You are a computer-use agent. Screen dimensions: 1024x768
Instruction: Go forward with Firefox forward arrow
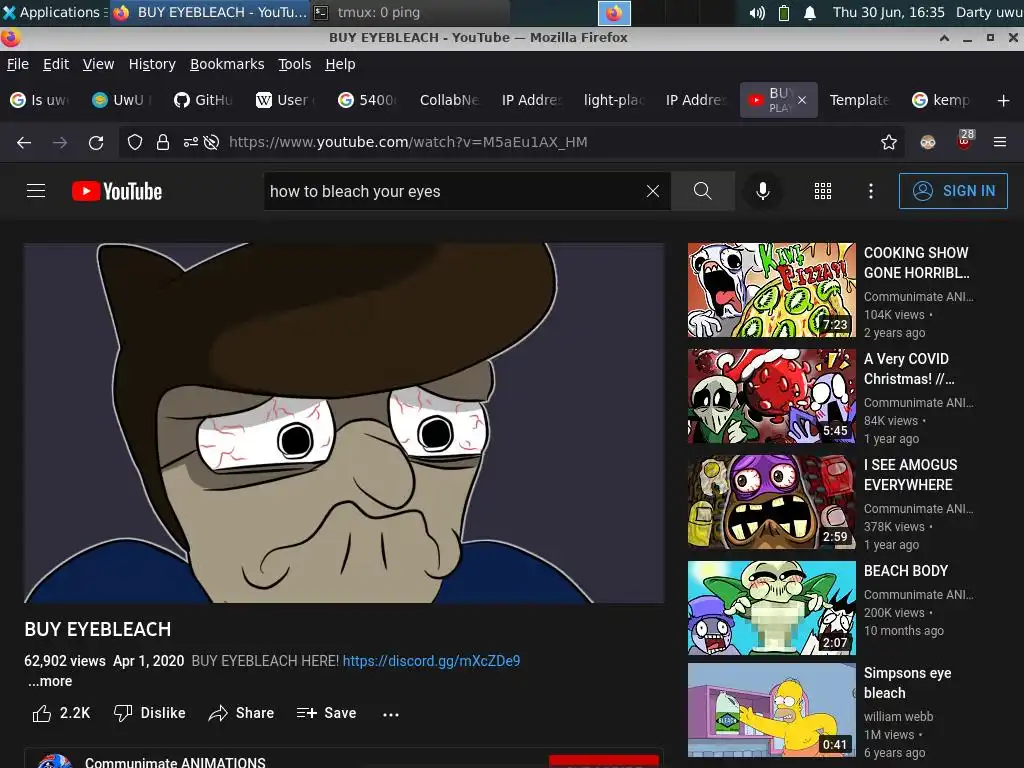(x=60, y=142)
